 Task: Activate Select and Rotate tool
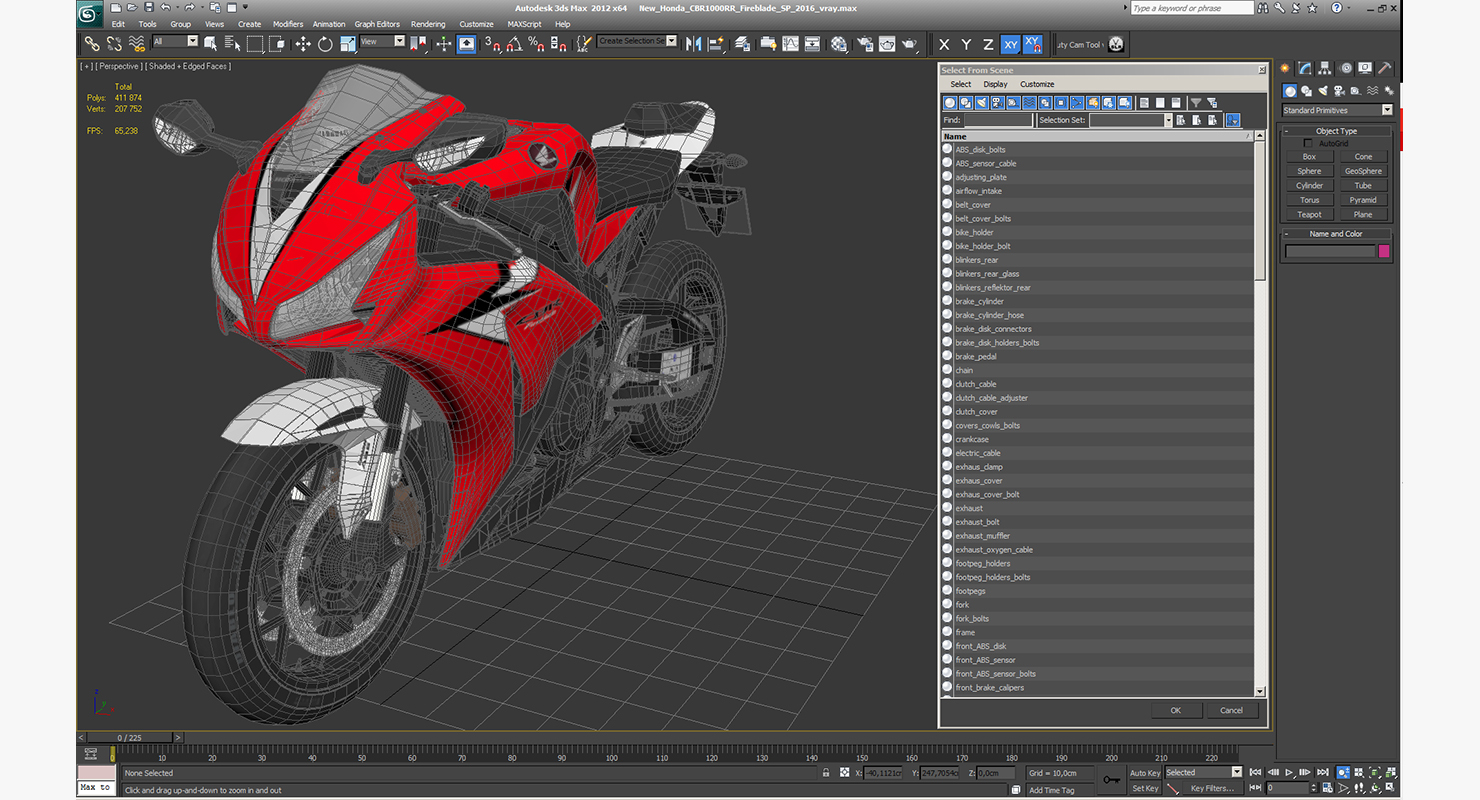(x=325, y=44)
